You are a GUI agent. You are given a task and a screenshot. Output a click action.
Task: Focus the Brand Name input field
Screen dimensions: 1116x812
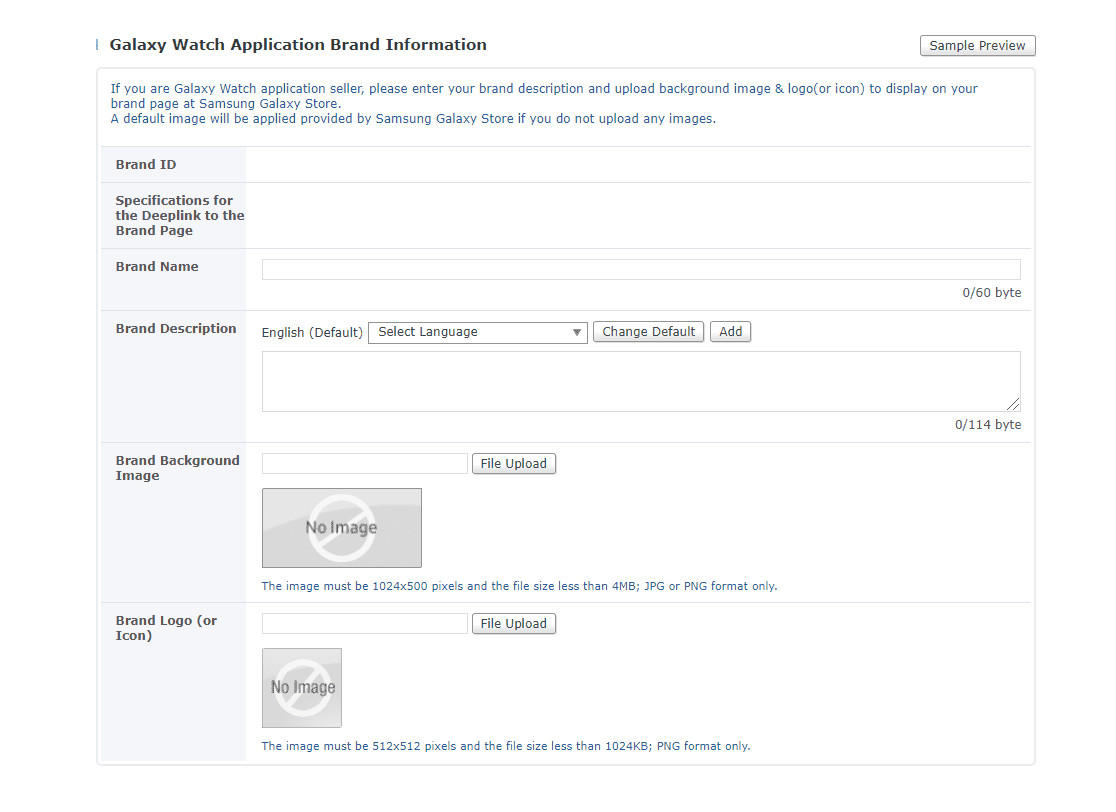(641, 269)
